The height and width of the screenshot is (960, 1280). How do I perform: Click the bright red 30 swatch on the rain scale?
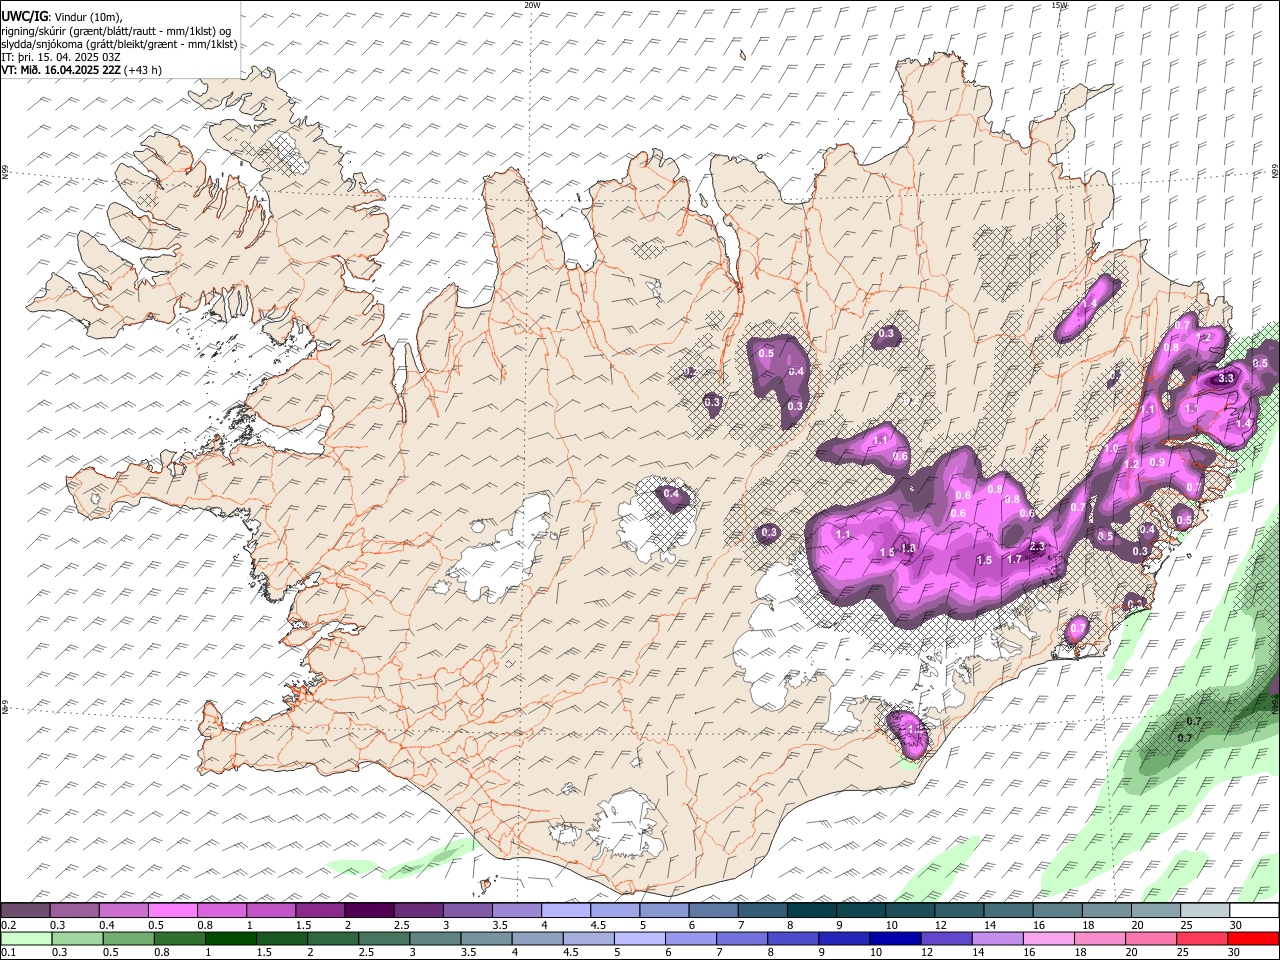pos(1254,938)
